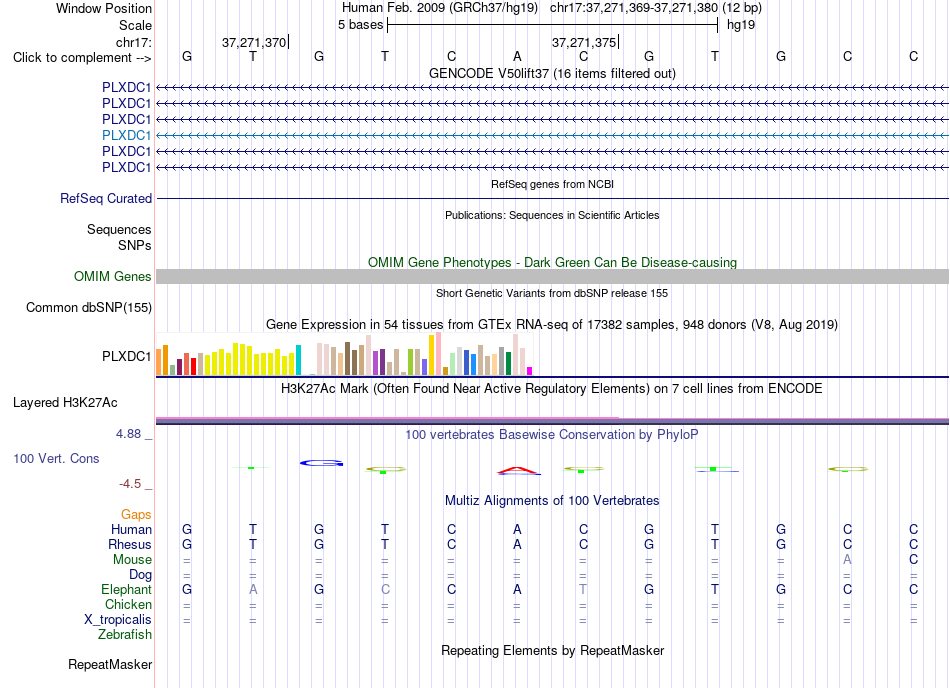The height and width of the screenshot is (688, 950).
Task: Open the 100 vertebrates Basewise Conservation by PhyloP title
Action: [552, 434]
